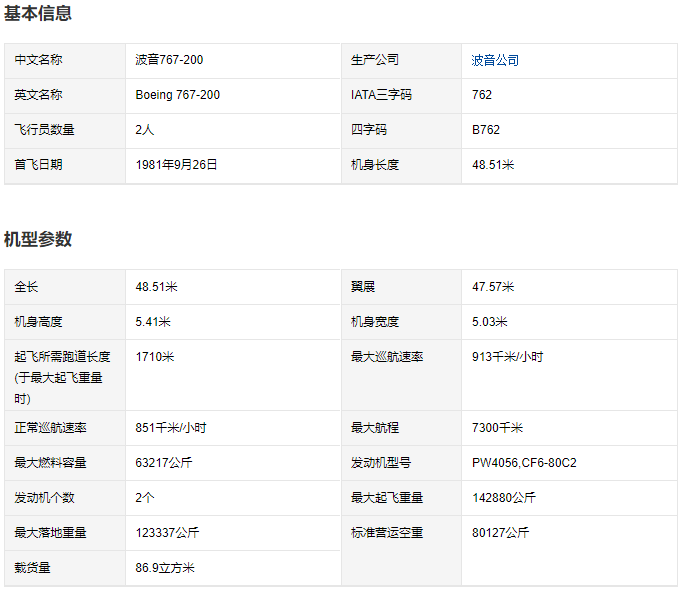Click the 发动机个数 label
This screenshot has height=591, width=681.
(x=44, y=498)
